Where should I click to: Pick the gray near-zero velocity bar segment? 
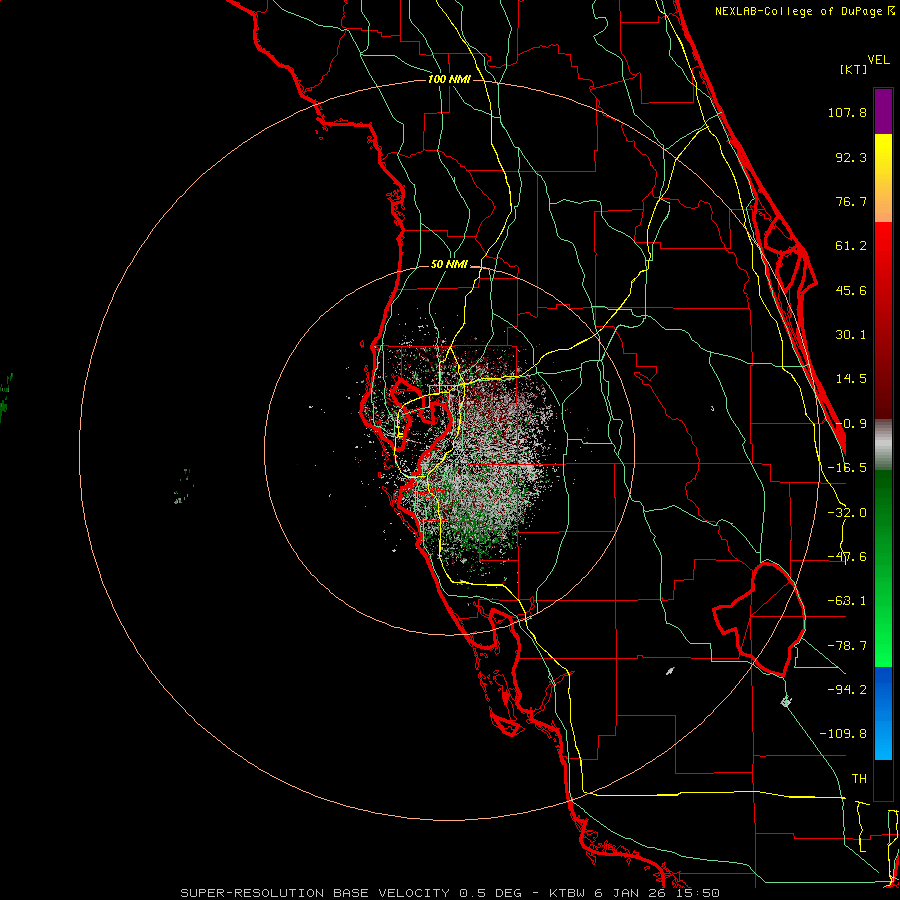[x=883, y=444]
